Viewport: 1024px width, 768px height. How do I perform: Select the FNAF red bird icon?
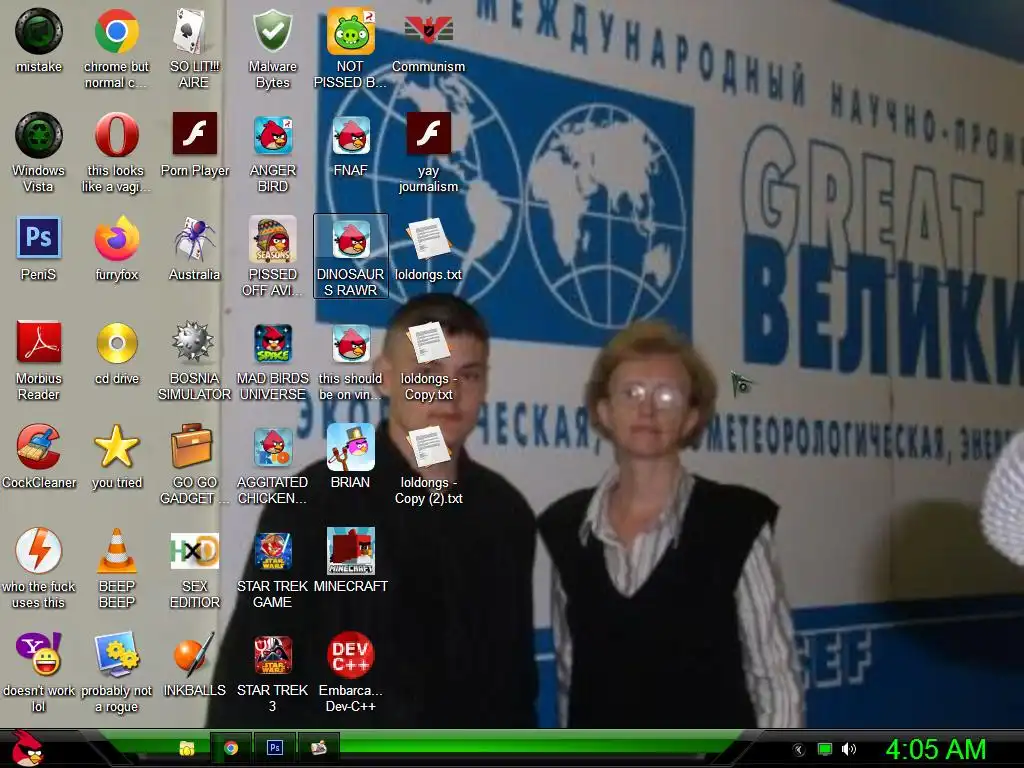coord(351,135)
